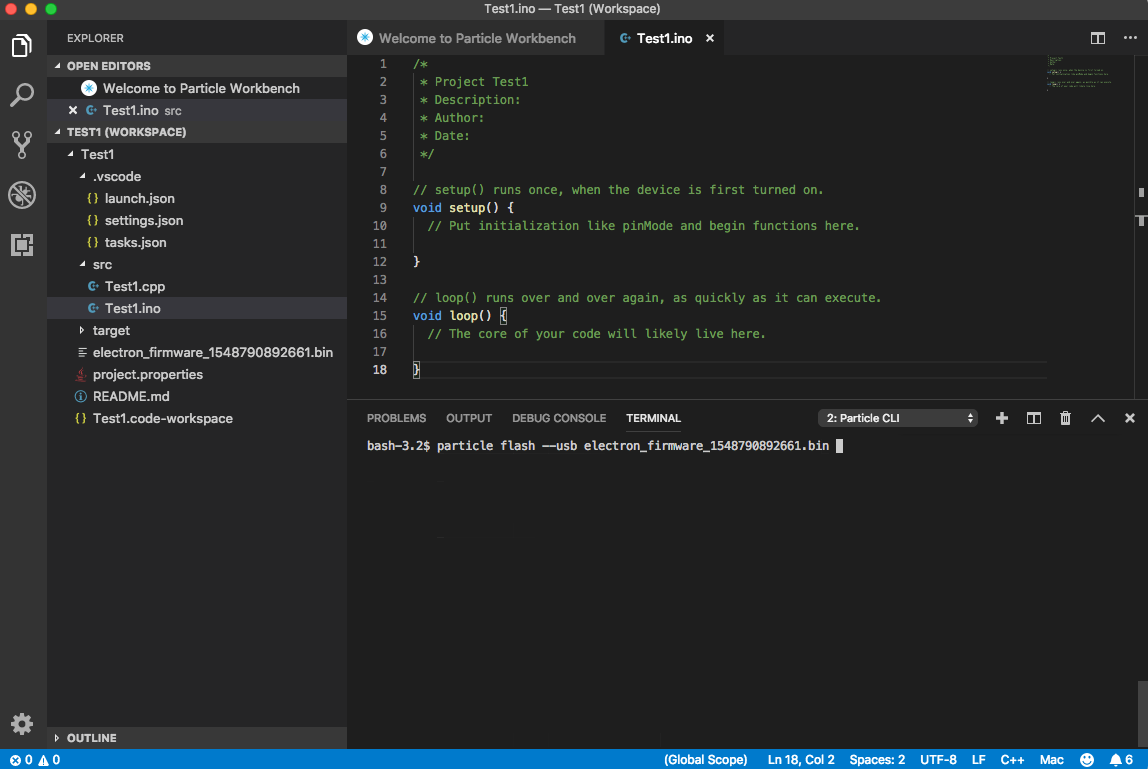The height and width of the screenshot is (769, 1148).
Task: Open the Explorer view in activity bar
Action: coord(22,45)
